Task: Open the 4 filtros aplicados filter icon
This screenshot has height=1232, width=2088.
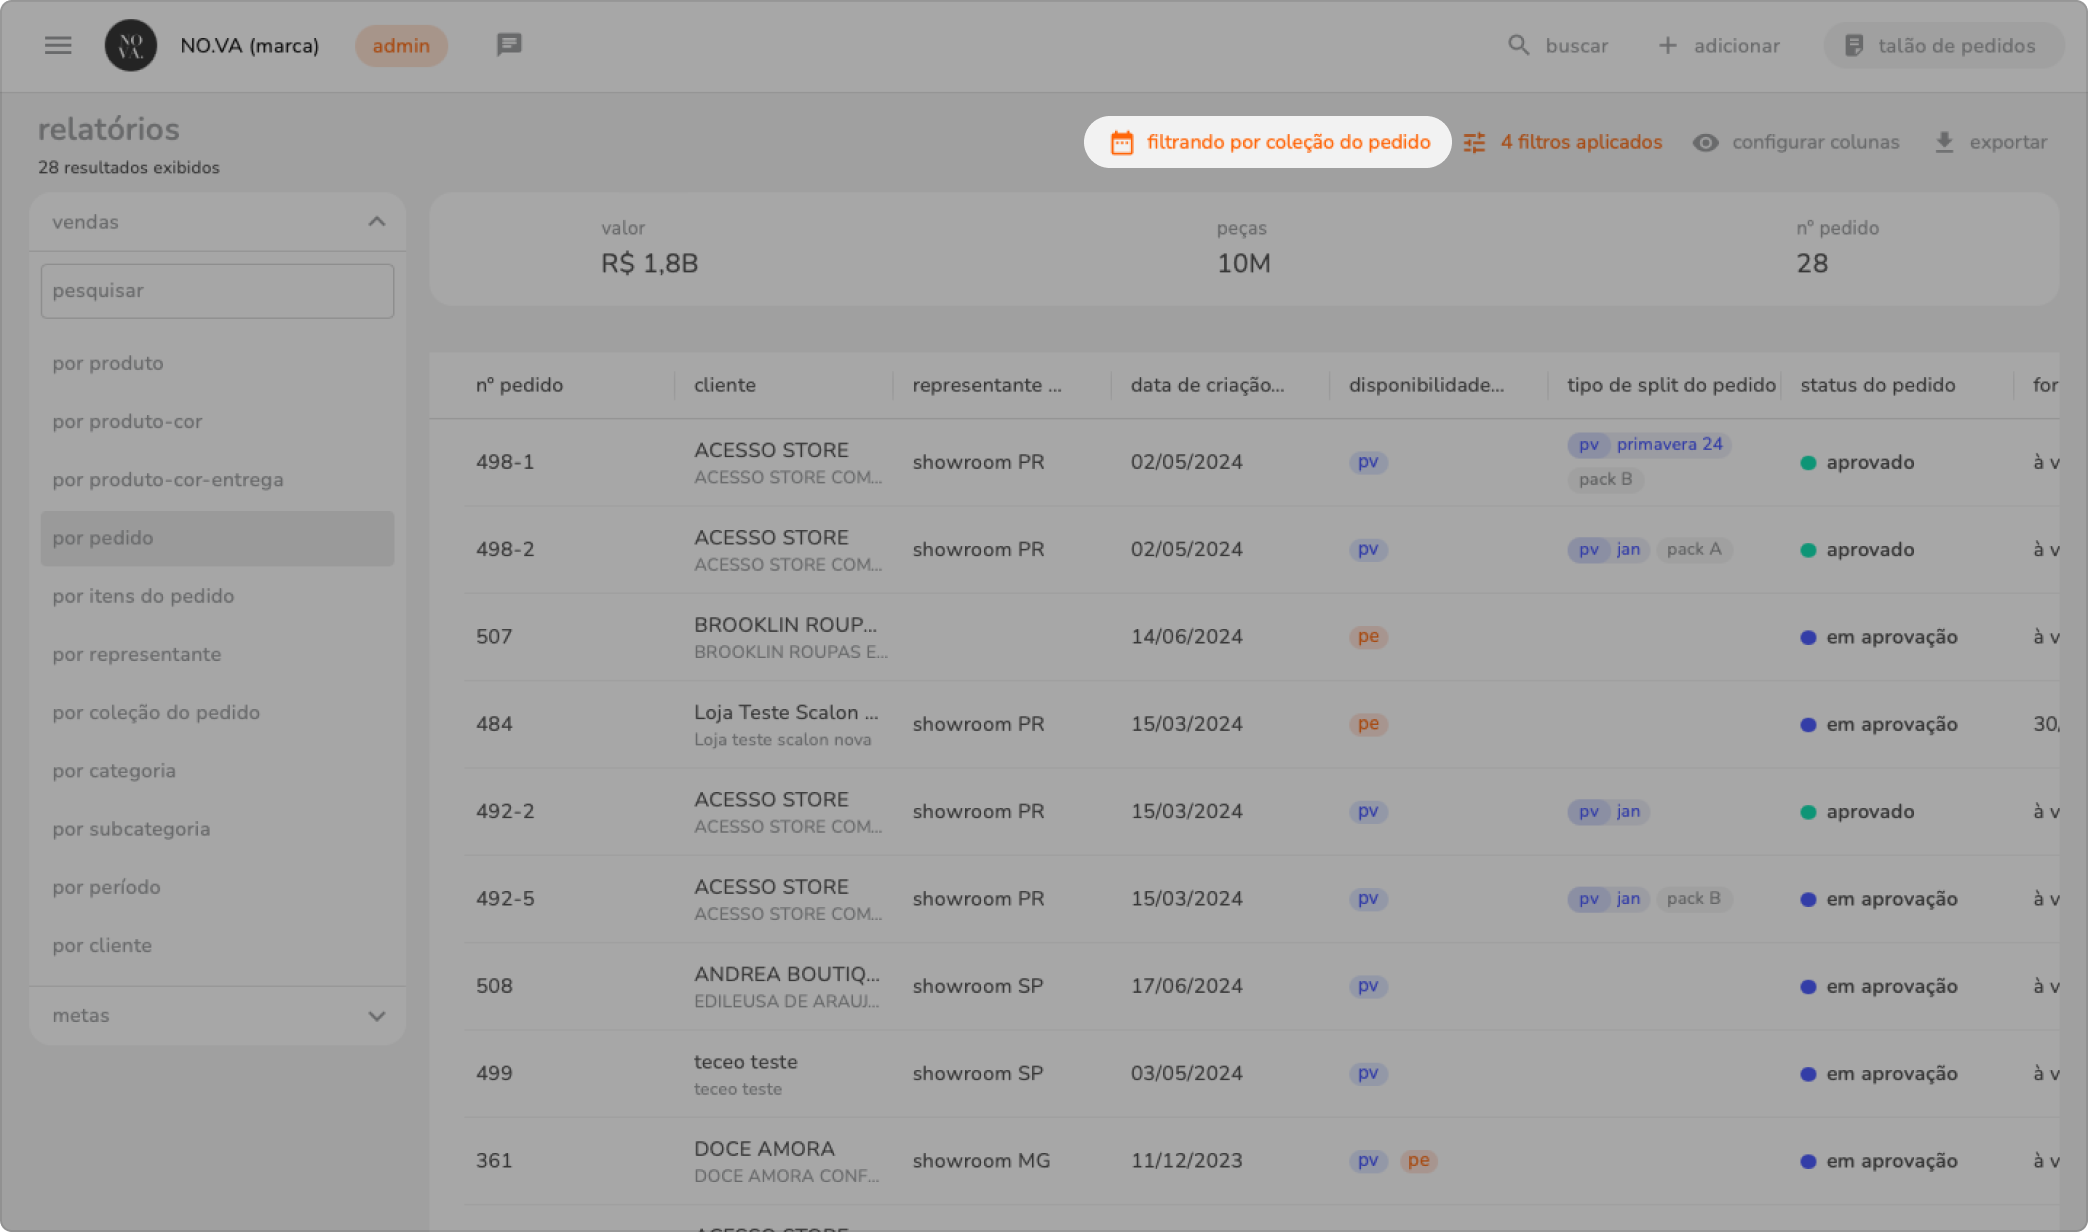Action: 1475,143
